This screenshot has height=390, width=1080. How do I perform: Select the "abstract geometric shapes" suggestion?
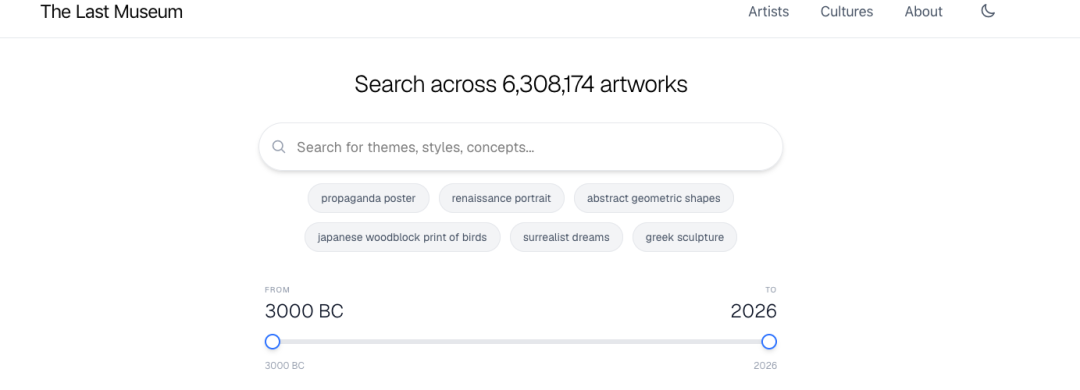654,198
